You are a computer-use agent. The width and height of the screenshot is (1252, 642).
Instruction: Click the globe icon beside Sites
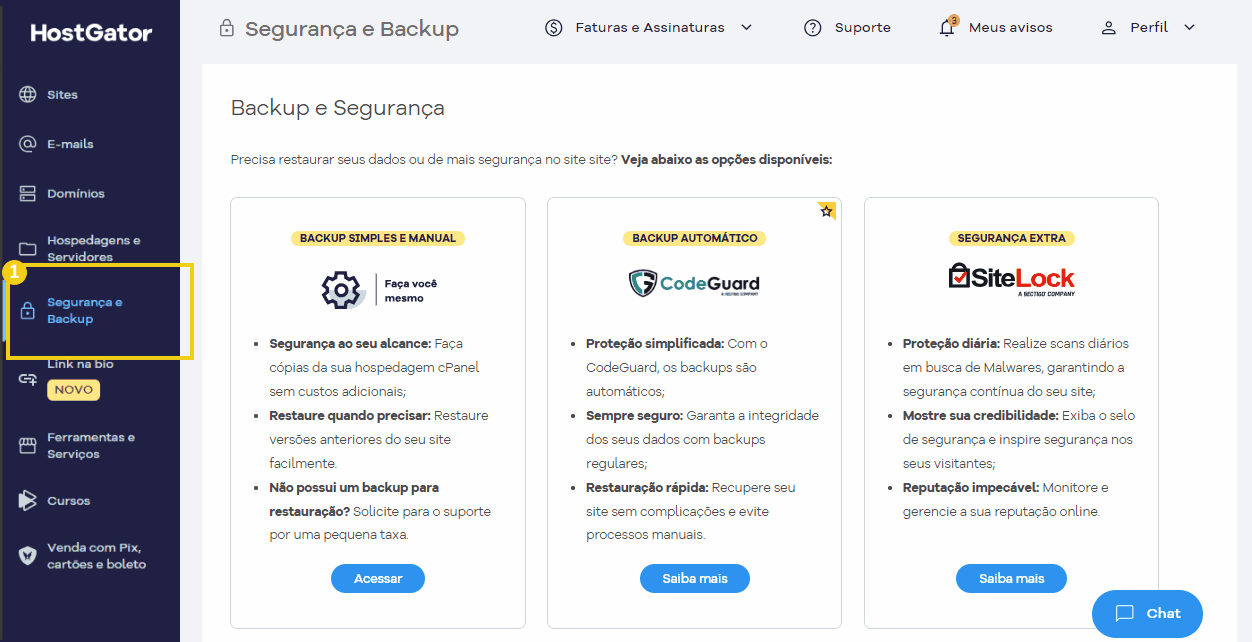point(28,95)
